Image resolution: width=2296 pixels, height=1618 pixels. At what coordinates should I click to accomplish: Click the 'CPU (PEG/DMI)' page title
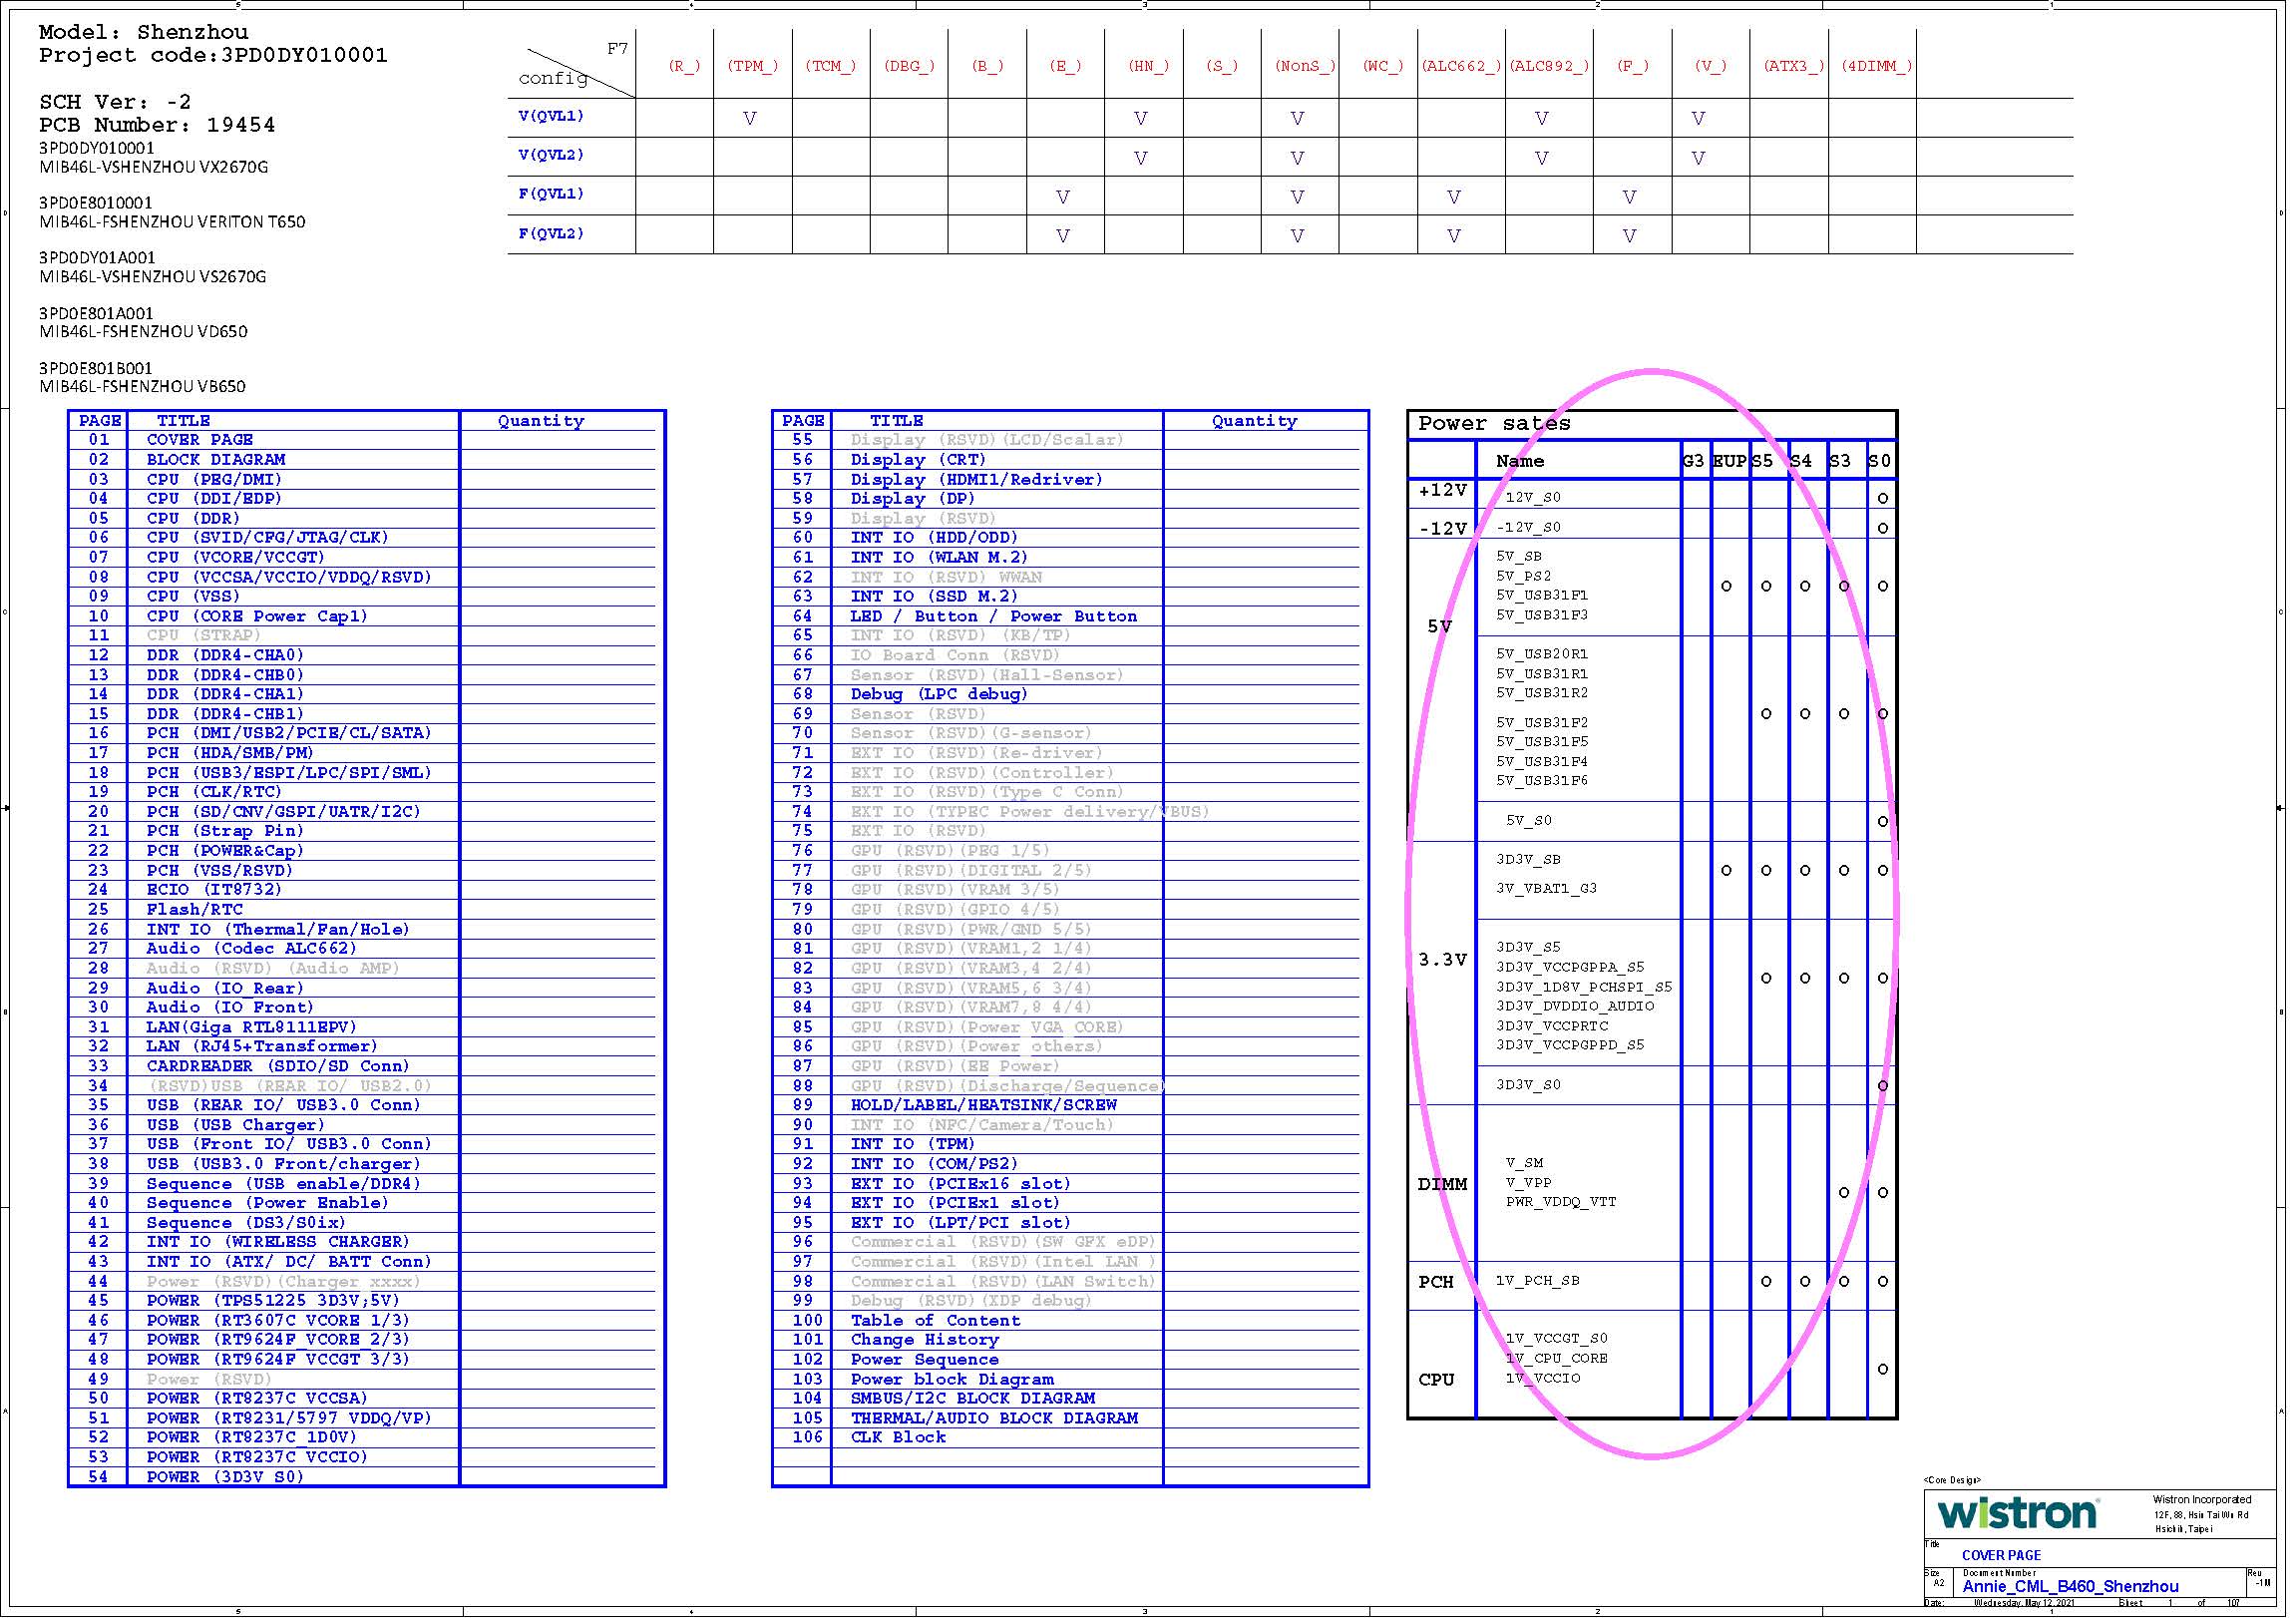[x=215, y=481]
